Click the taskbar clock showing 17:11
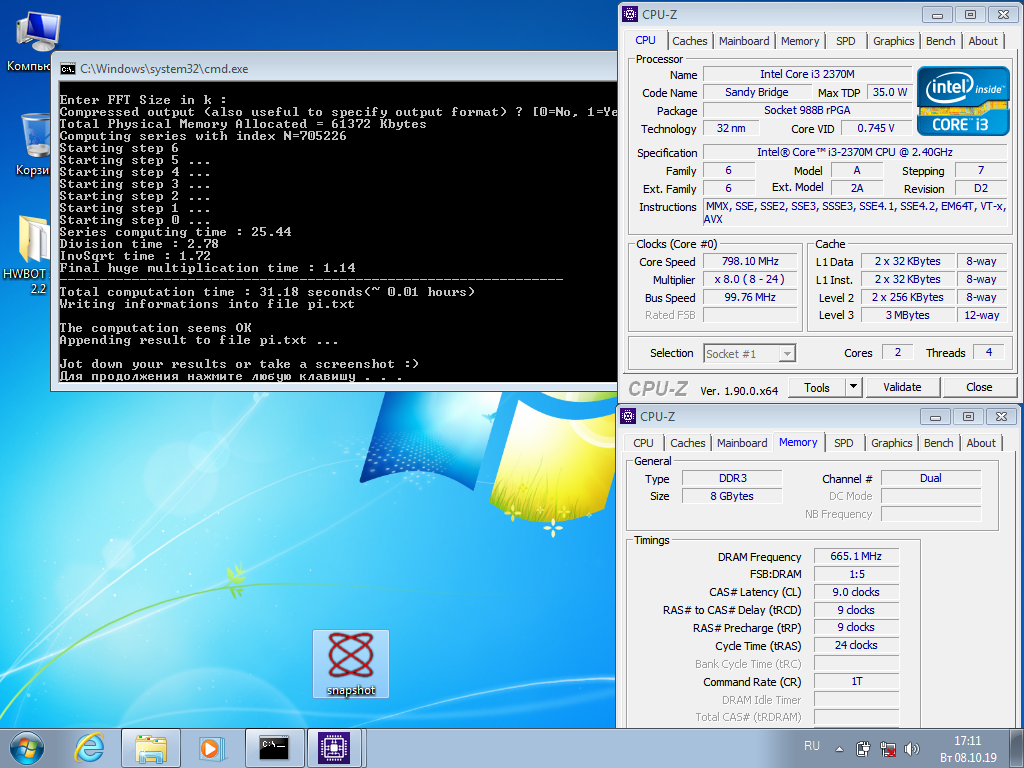Viewport: 1024px width, 768px height. (x=968, y=749)
